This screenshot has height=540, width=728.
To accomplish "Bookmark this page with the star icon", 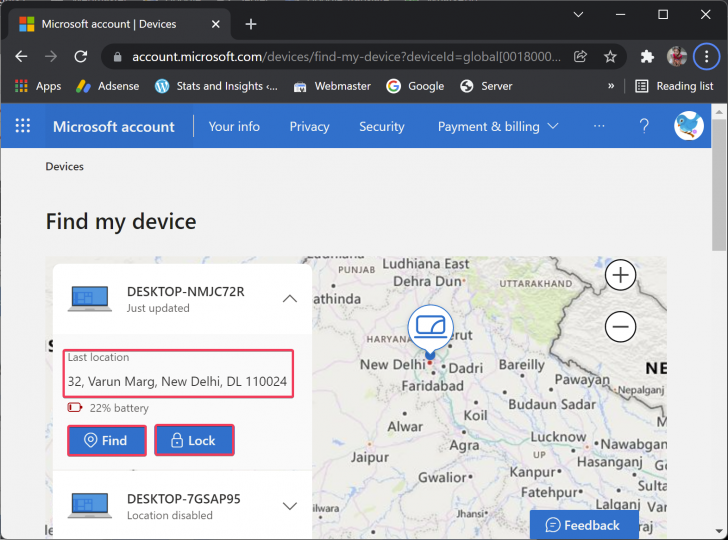I will point(610,57).
